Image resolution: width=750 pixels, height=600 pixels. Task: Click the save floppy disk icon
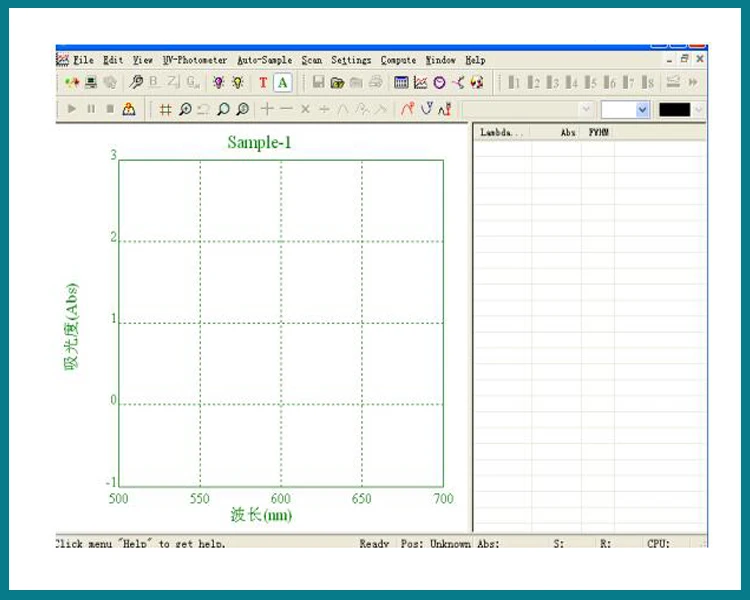(318, 82)
